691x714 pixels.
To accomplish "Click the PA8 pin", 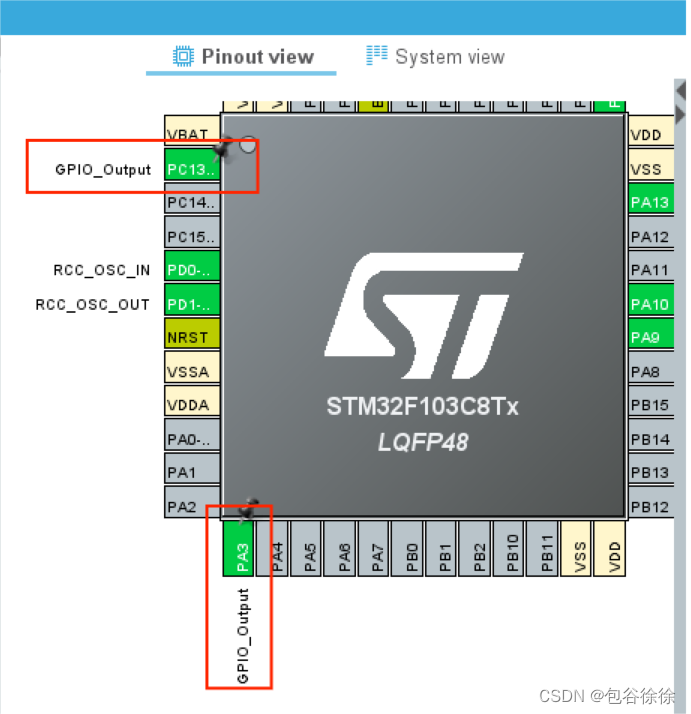I will coord(651,367).
